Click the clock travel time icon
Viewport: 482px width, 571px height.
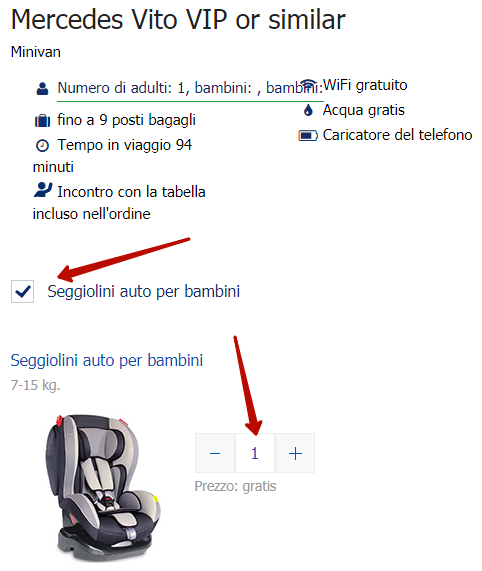coord(42,146)
